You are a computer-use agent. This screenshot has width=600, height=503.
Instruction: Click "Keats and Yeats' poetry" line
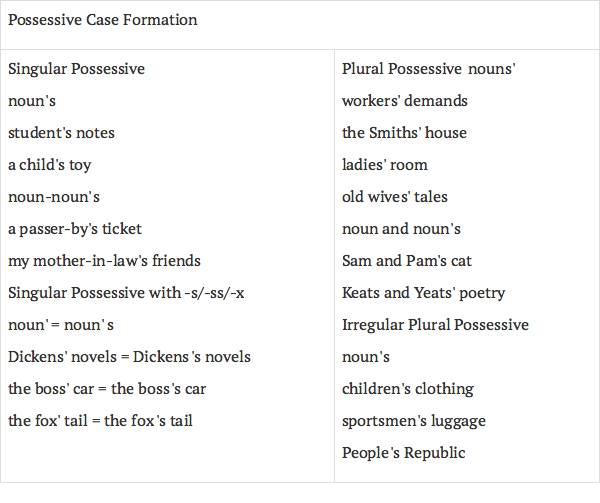(423, 293)
